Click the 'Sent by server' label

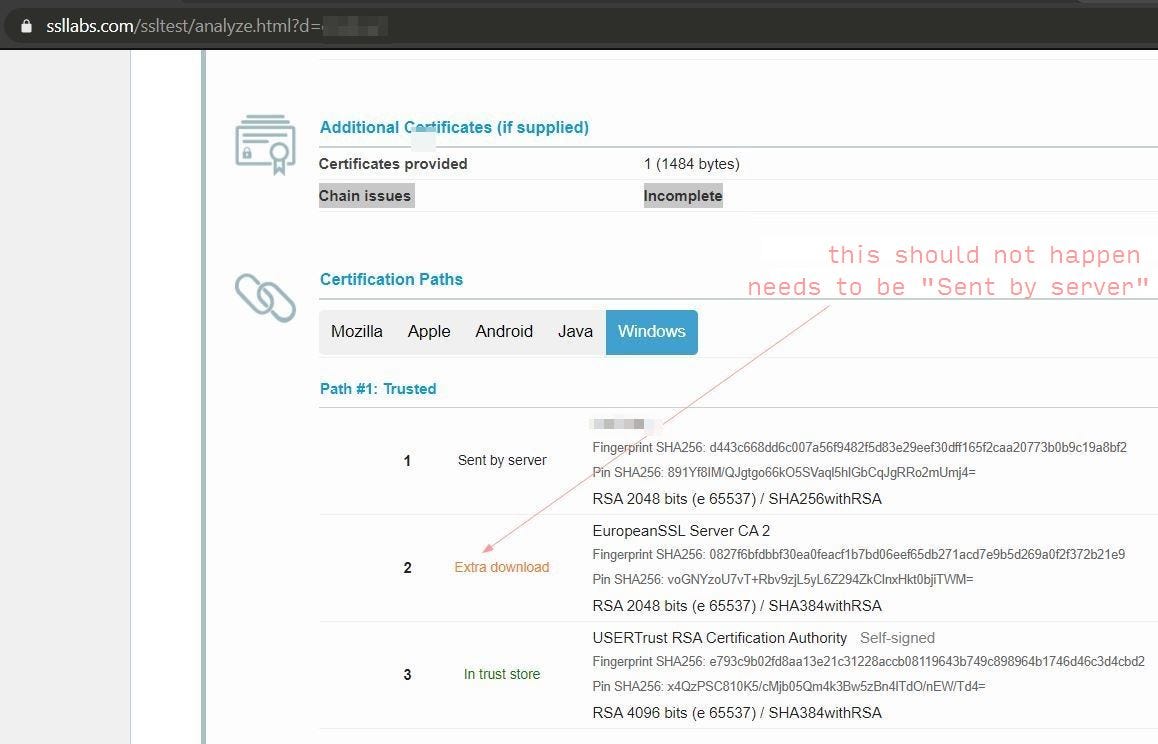click(x=502, y=460)
